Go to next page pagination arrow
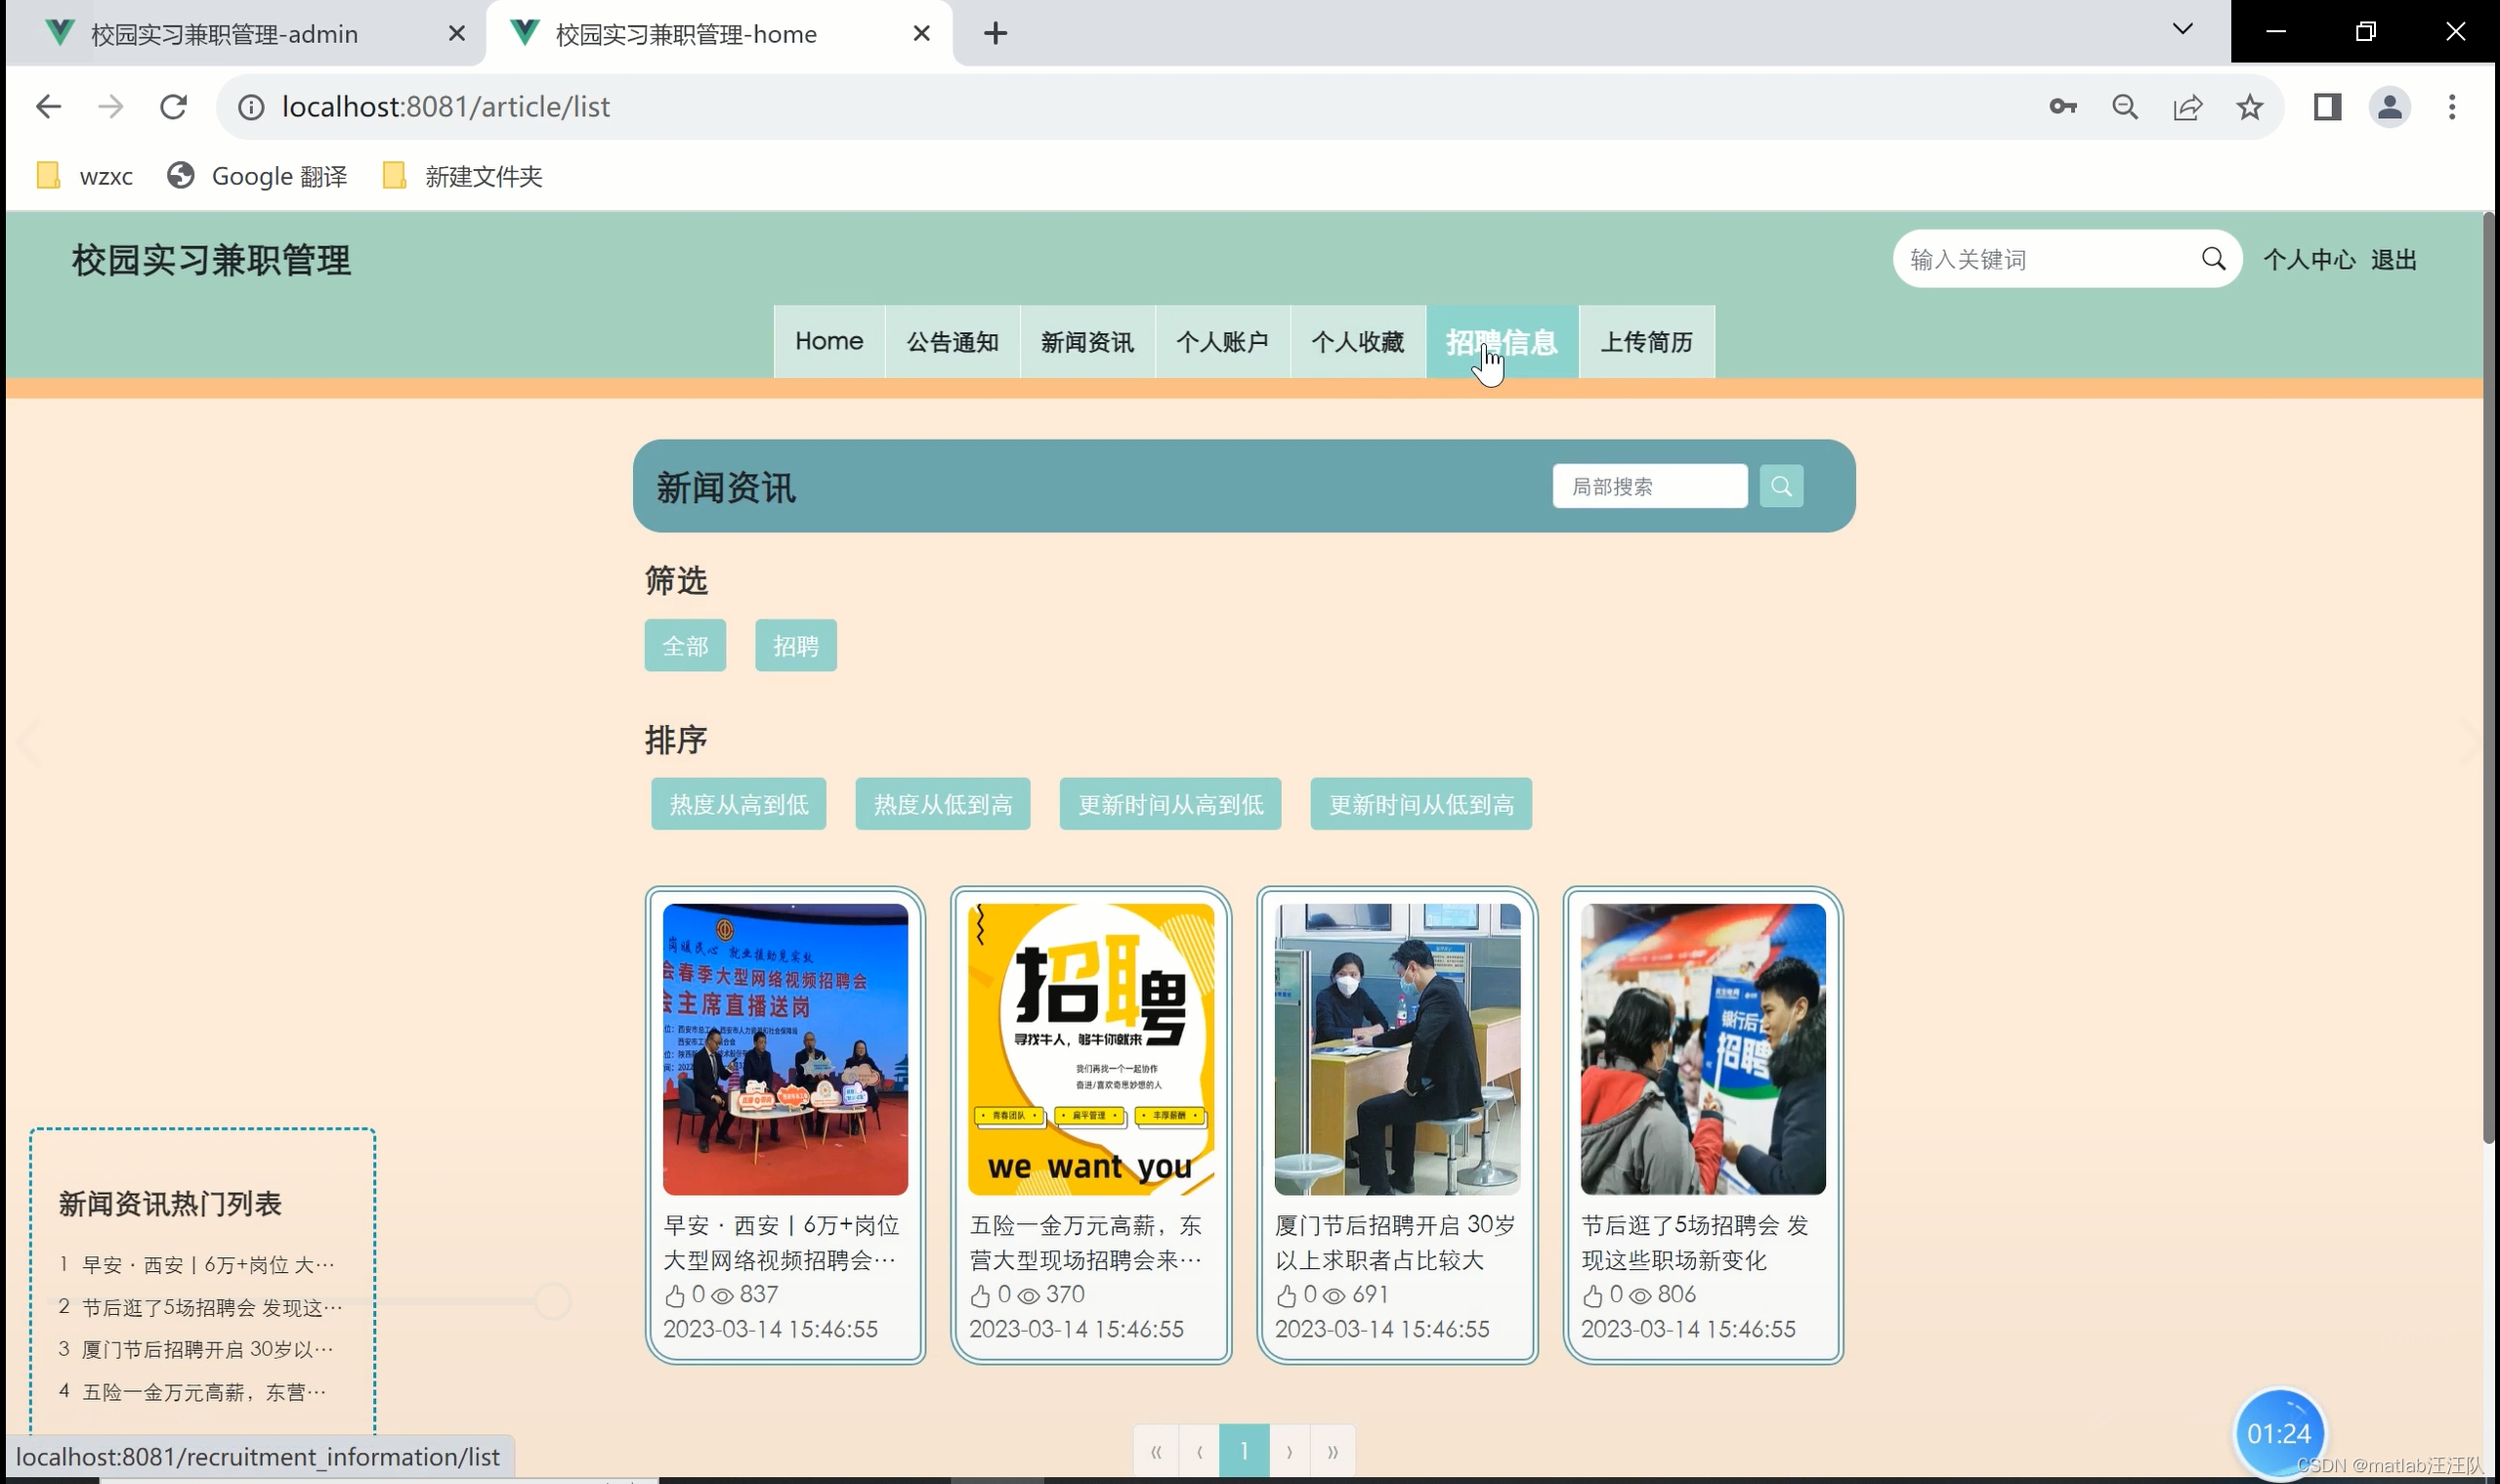 pos(1289,1451)
